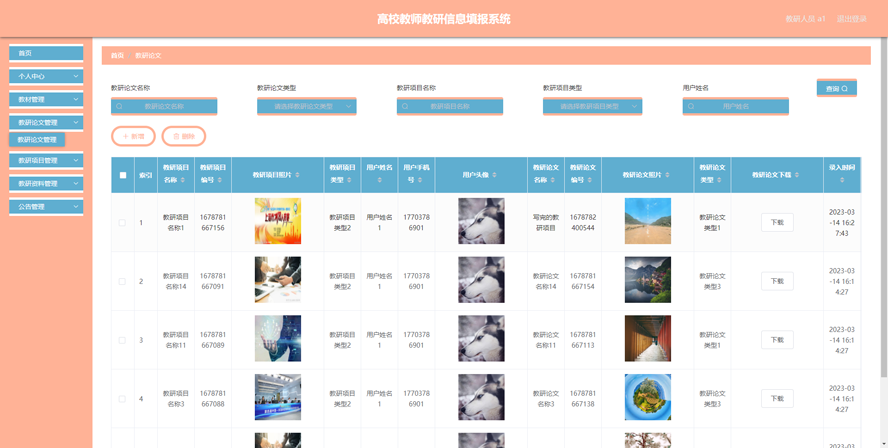
Task: Check the row 3 checkbox
Action: (122, 340)
